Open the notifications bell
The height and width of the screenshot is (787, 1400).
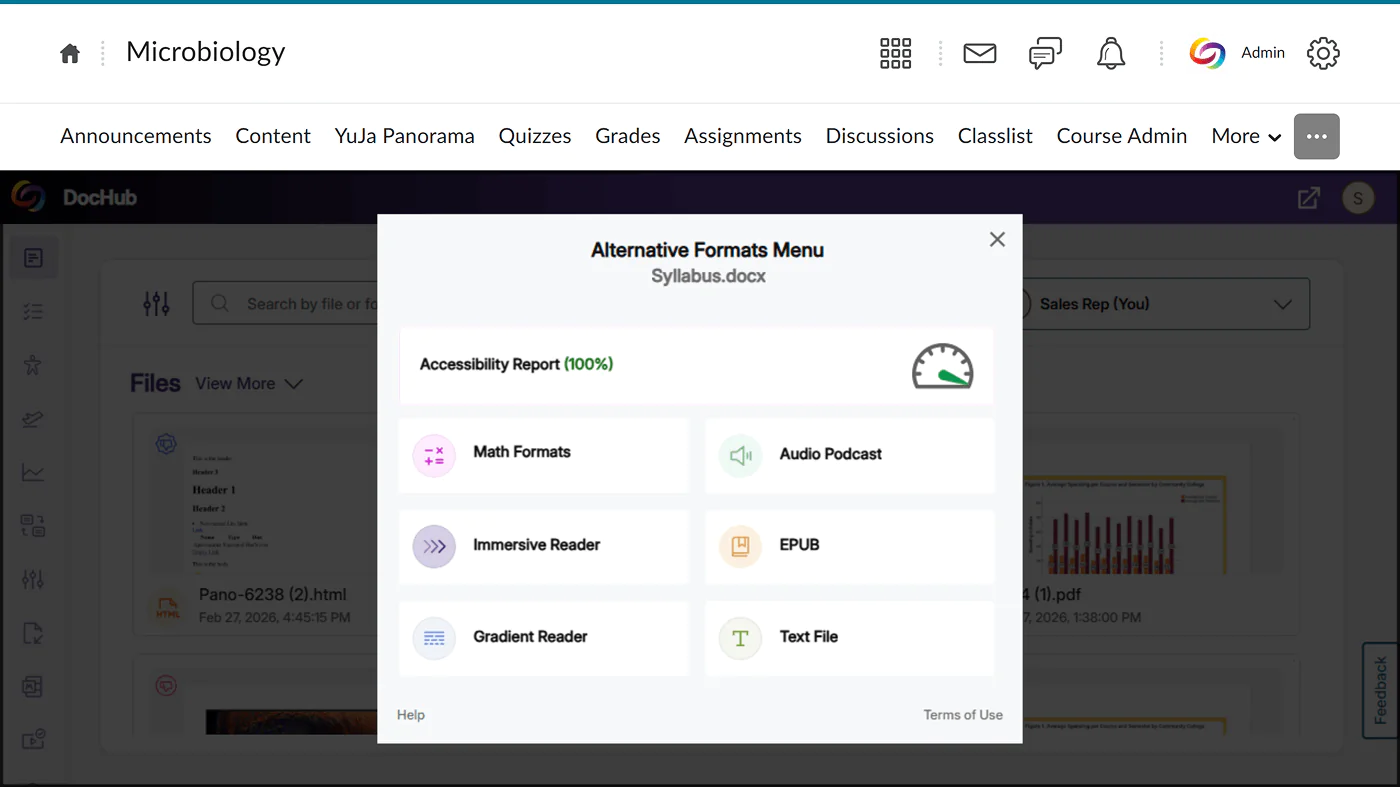click(1110, 53)
